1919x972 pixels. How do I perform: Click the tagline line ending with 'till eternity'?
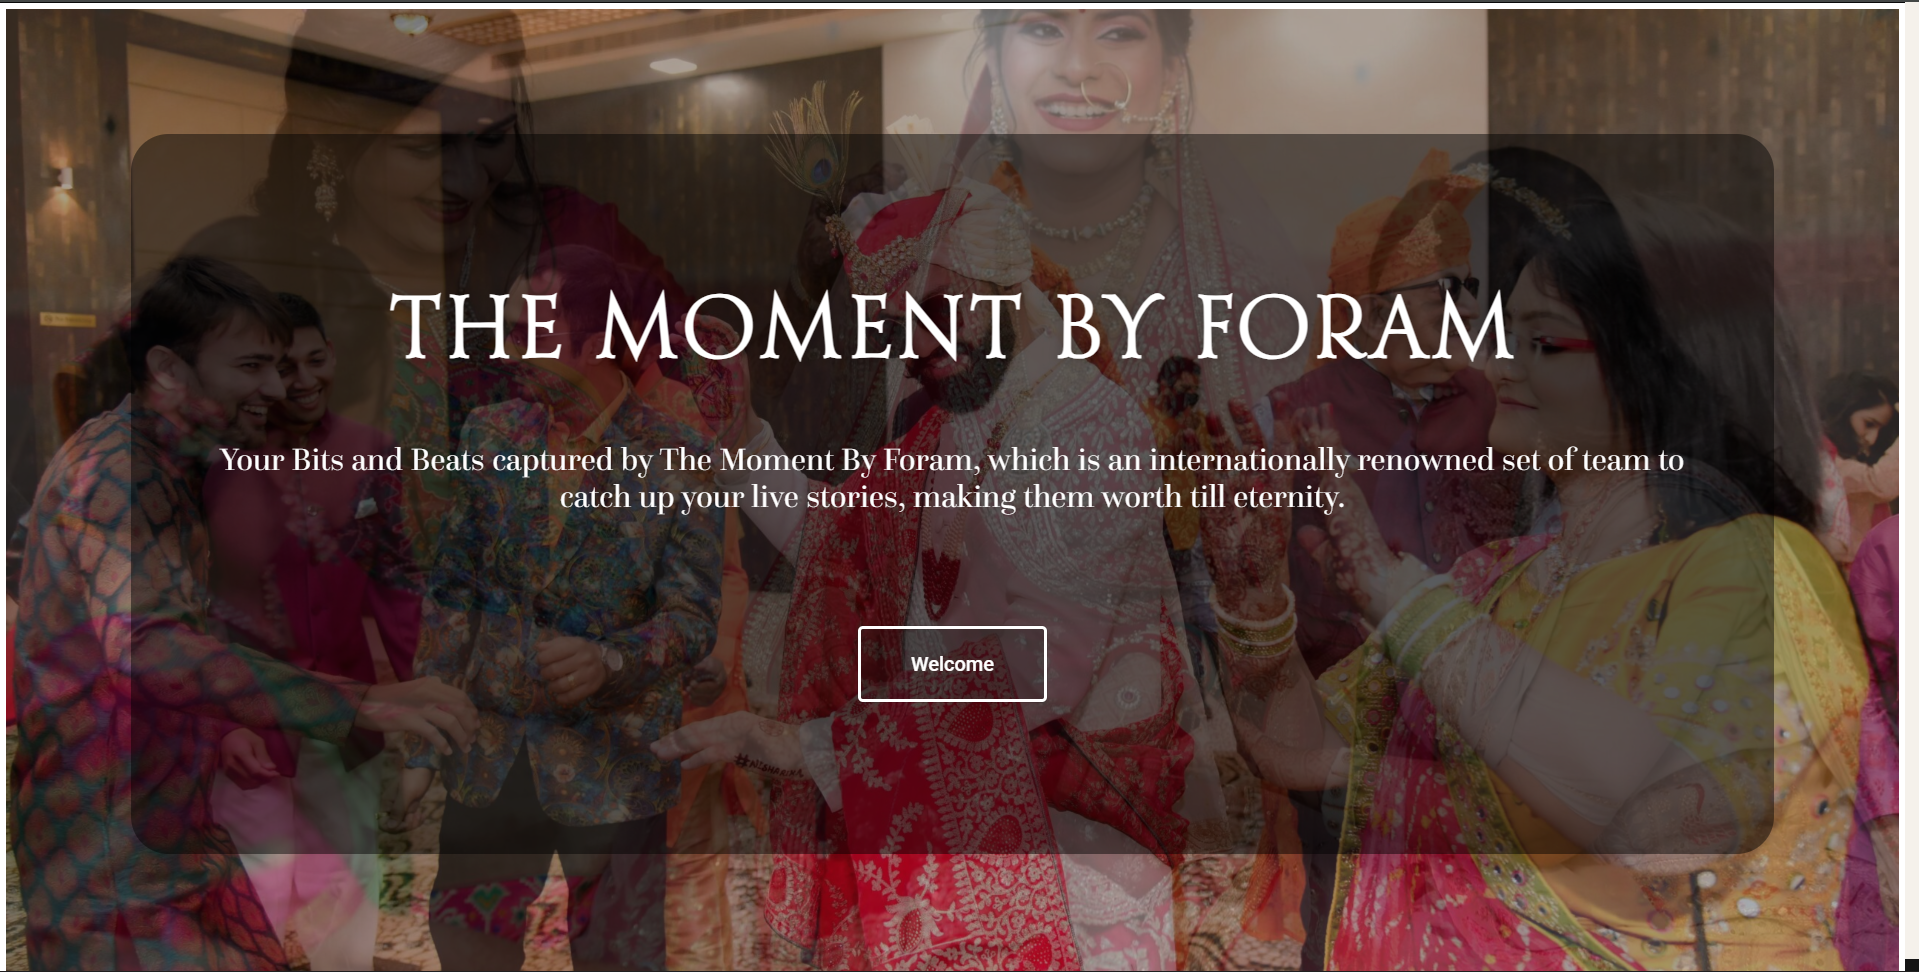[x=952, y=497]
